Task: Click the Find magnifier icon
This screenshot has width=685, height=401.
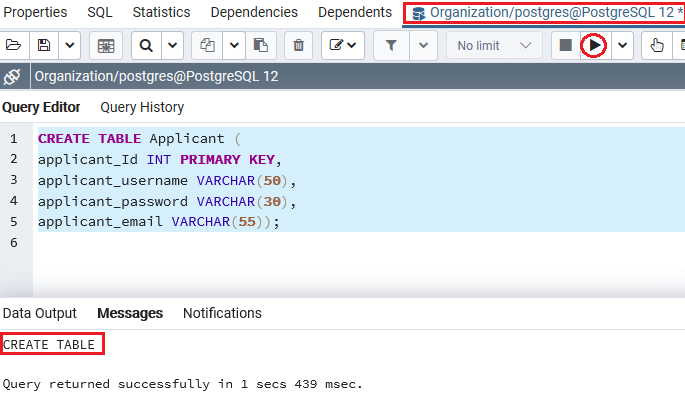Action: click(146, 45)
